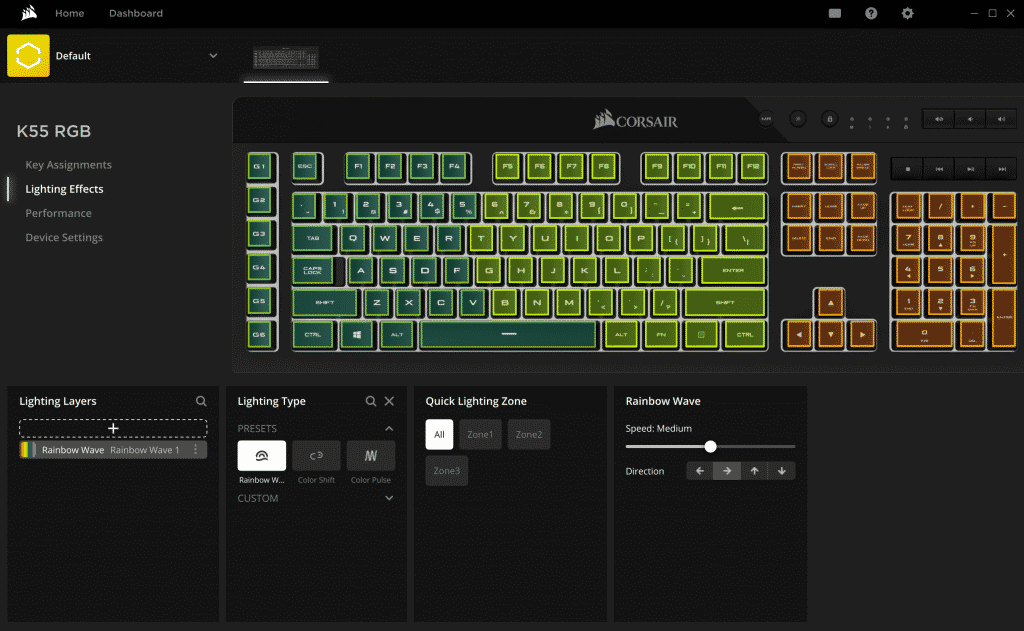Close the Lighting Type panel
This screenshot has width=1024, height=631.
[389, 401]
